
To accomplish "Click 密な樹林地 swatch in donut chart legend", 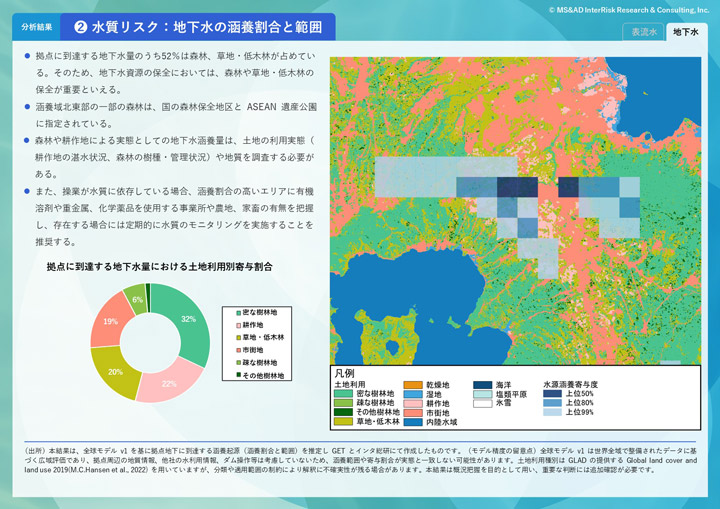I will coord(238,313).
